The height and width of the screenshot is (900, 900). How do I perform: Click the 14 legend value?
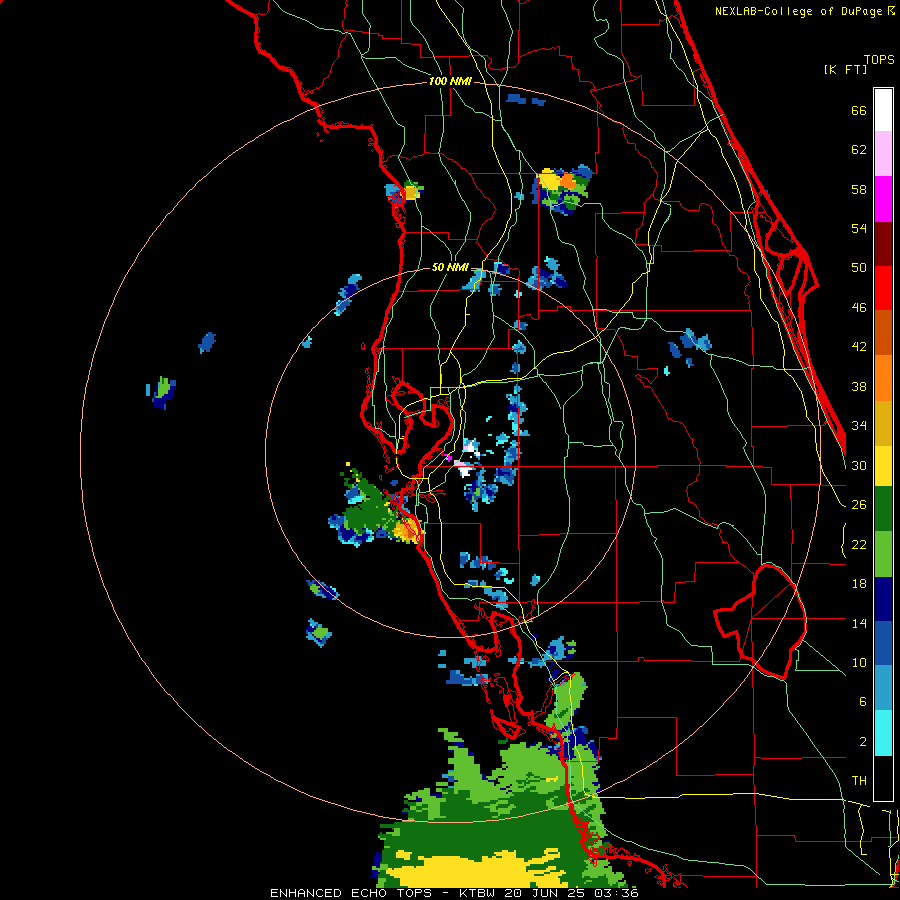[859, 623]
